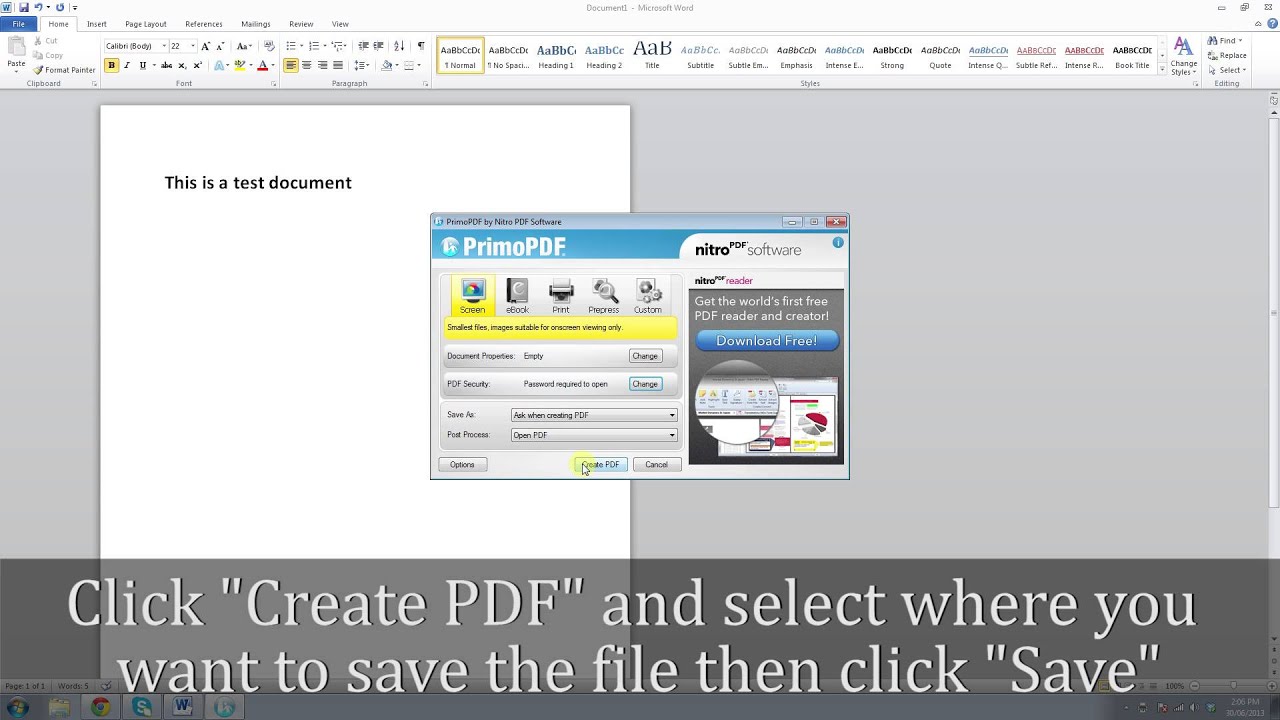This screenshot has width=1280, height=720.
Task: Click the Align Text Right icon
Action: point(322,65)
